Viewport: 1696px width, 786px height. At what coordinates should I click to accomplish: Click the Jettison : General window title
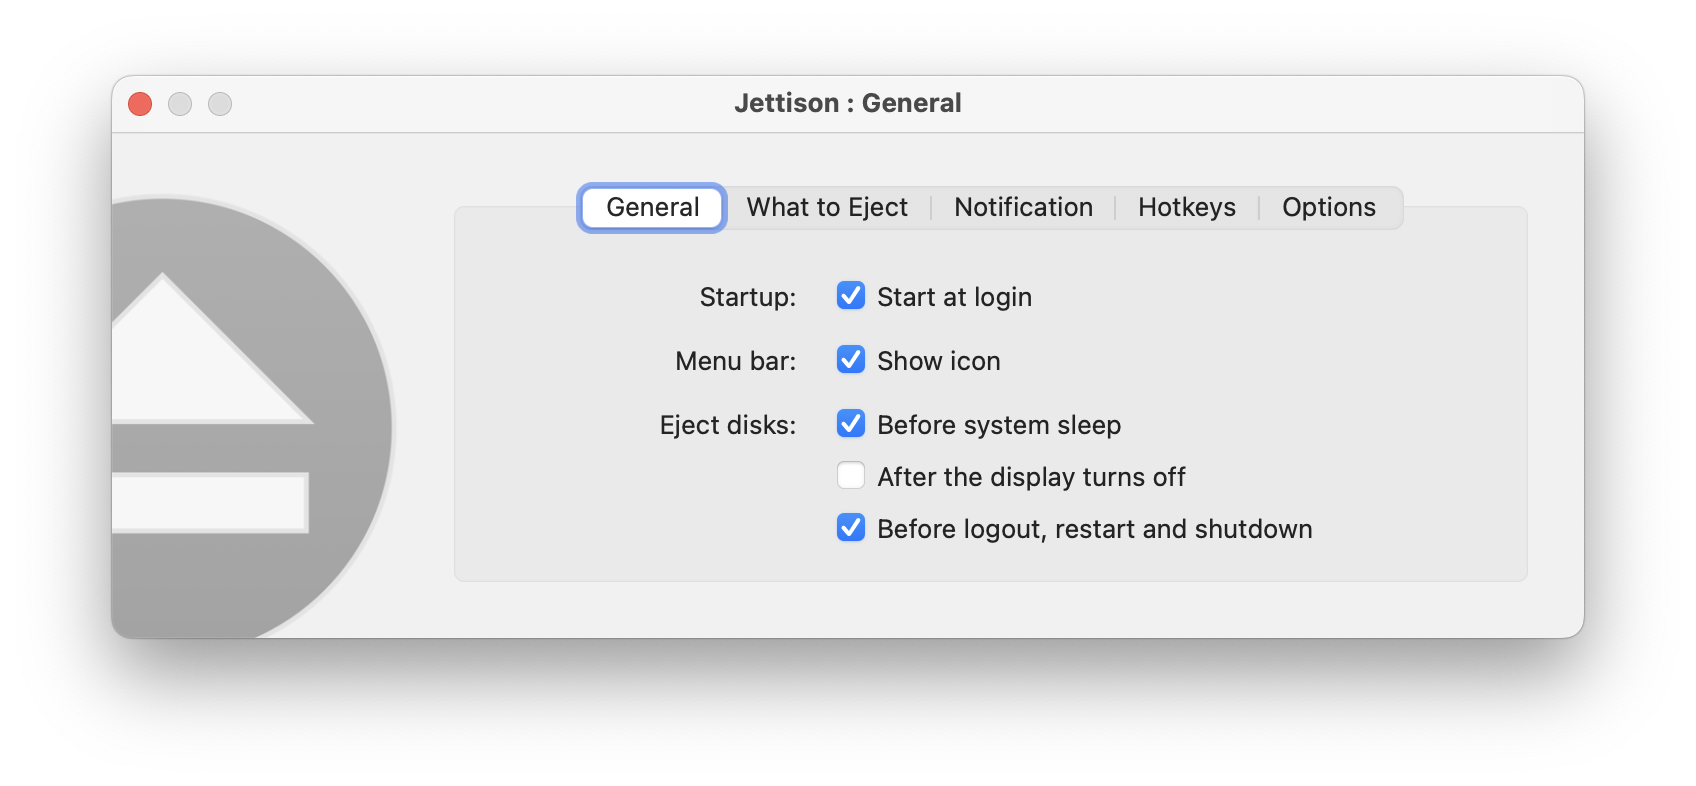(848, 103)
